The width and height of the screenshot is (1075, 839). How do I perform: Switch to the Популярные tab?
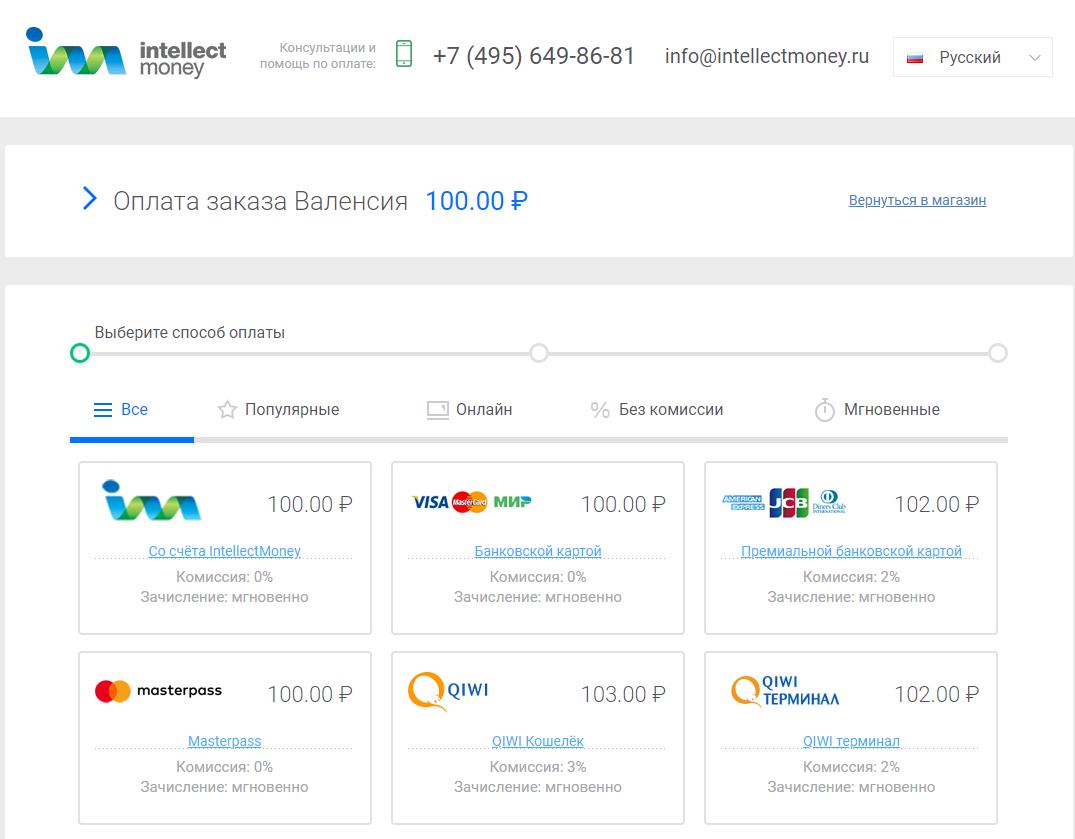(278, 410)
